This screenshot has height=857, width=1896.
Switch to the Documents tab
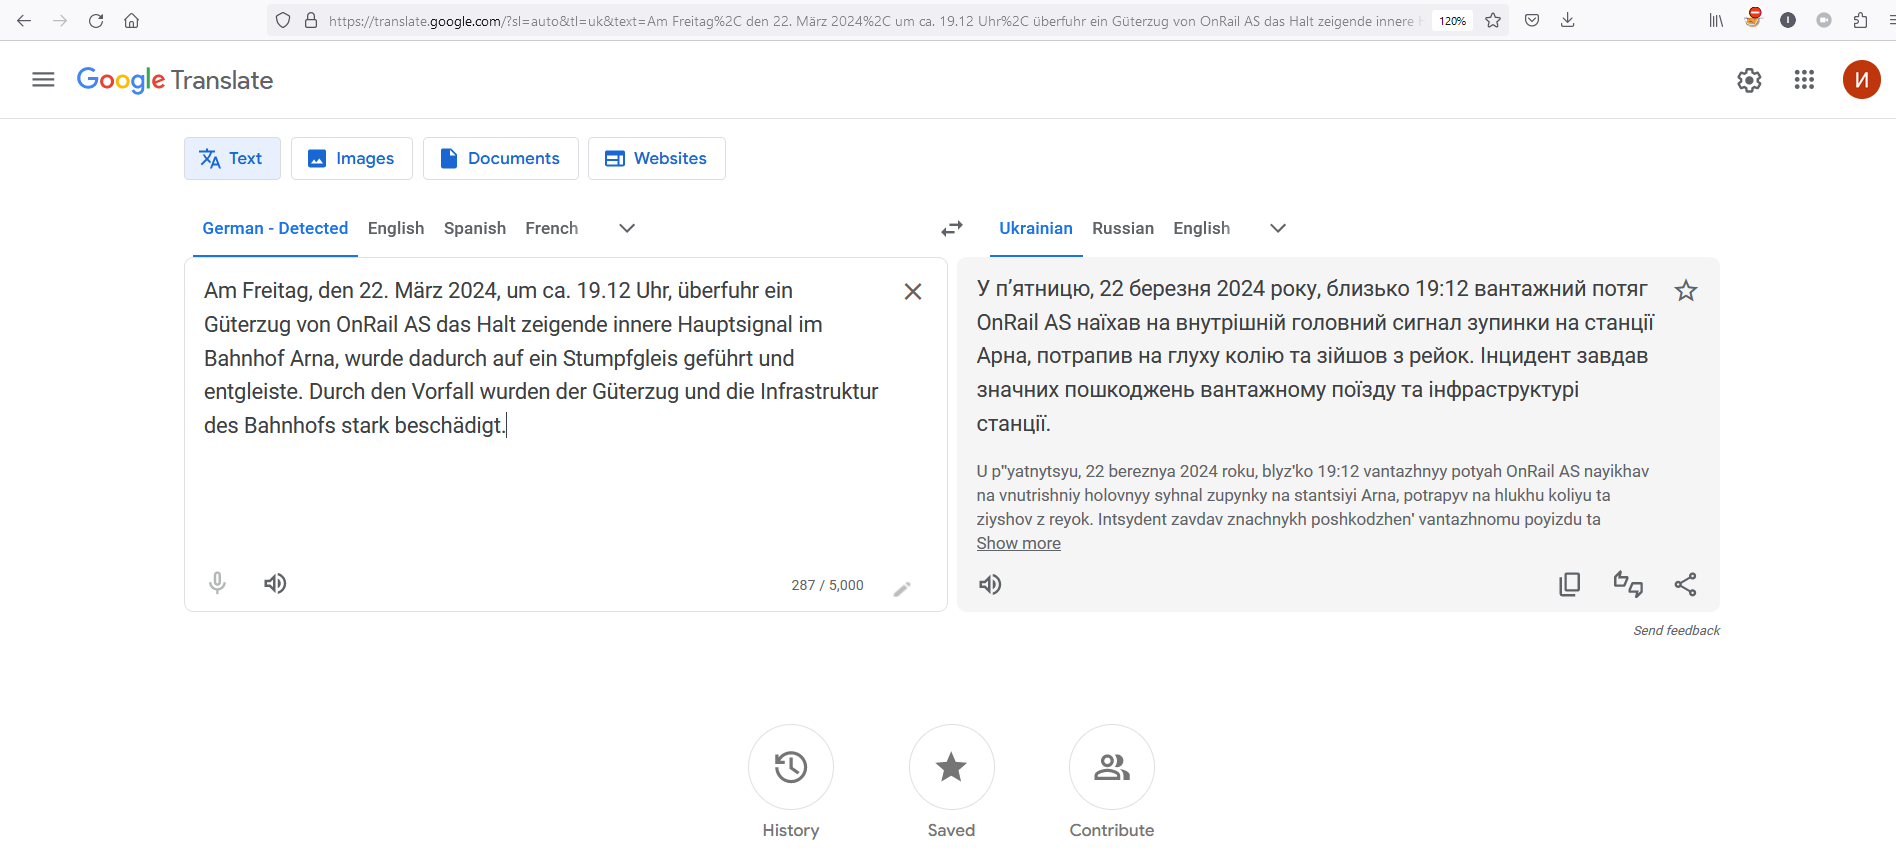[500, 158]
